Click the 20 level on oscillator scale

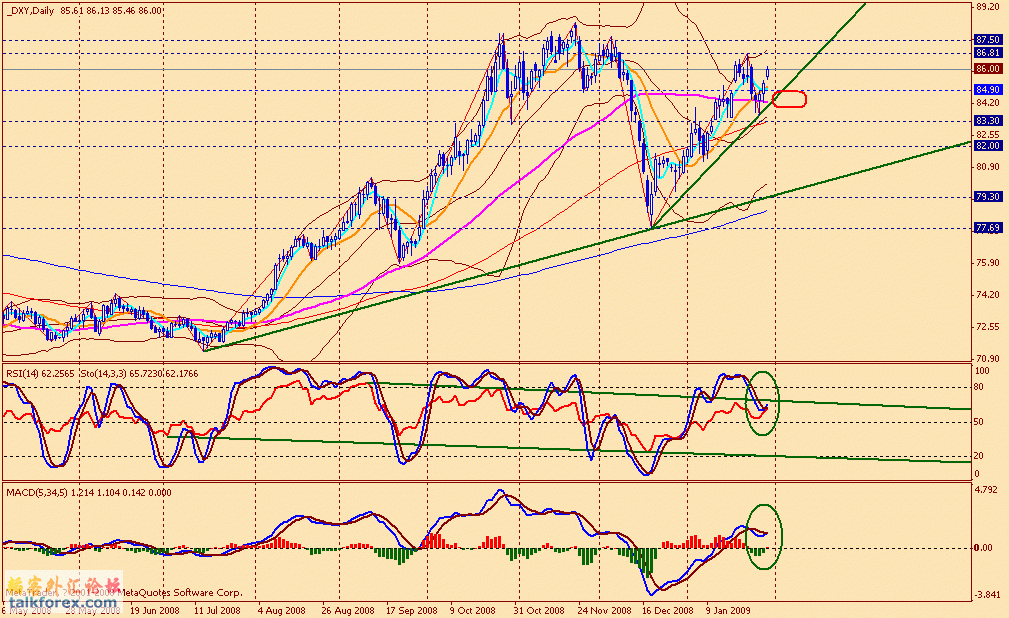pyautogui.click(x=979, y=456)
